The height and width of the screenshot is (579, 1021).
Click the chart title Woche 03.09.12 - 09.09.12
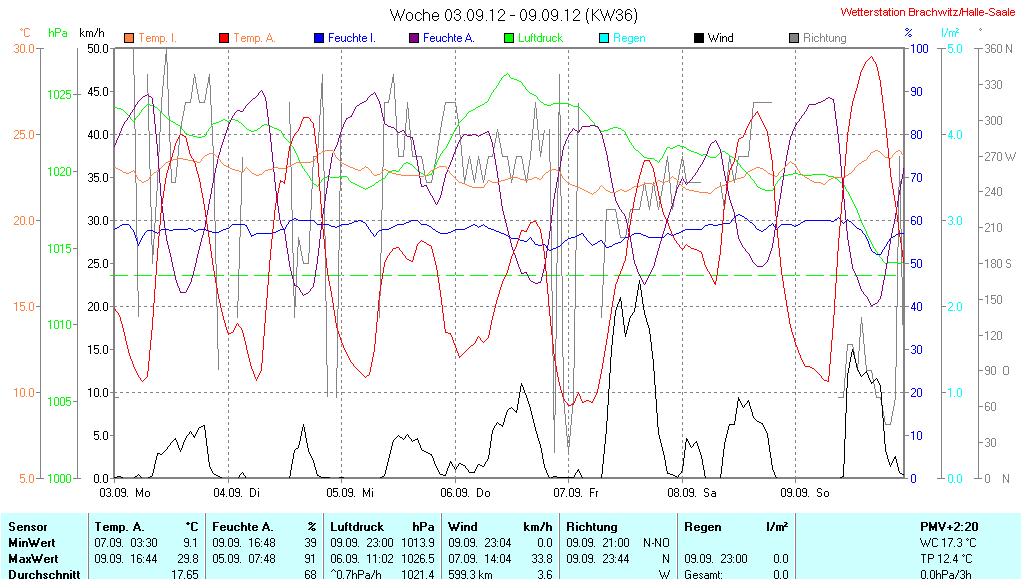click(514, 14)
